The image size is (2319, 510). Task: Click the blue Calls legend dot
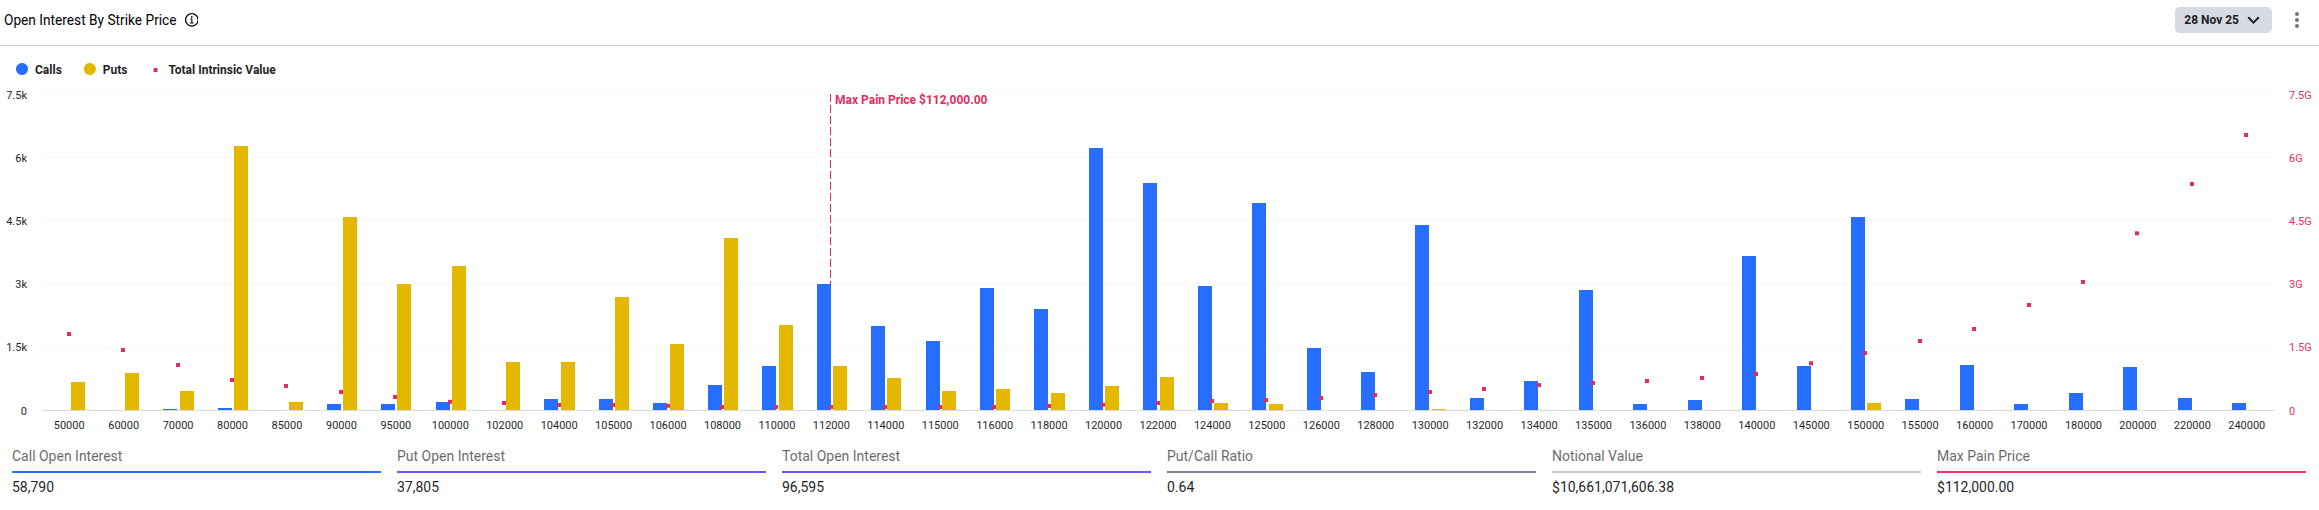(x=22, y=70)
